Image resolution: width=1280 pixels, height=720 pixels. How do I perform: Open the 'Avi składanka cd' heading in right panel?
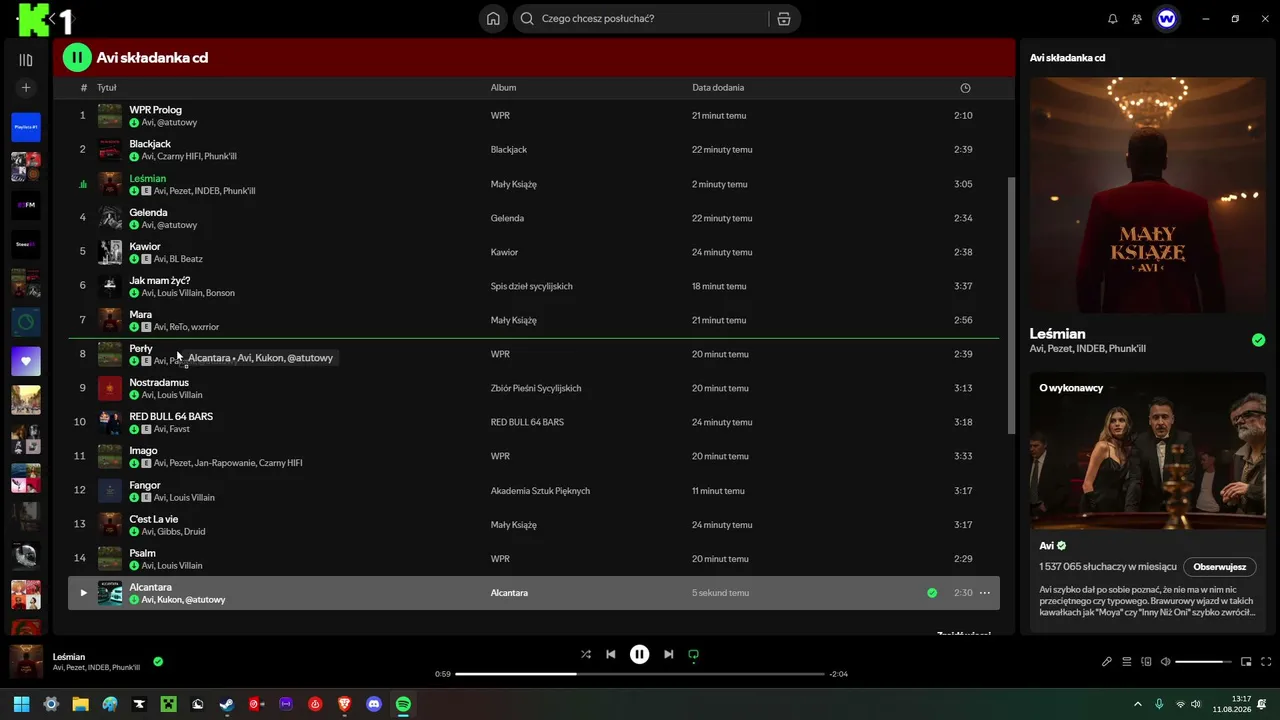pos(1067,58)
